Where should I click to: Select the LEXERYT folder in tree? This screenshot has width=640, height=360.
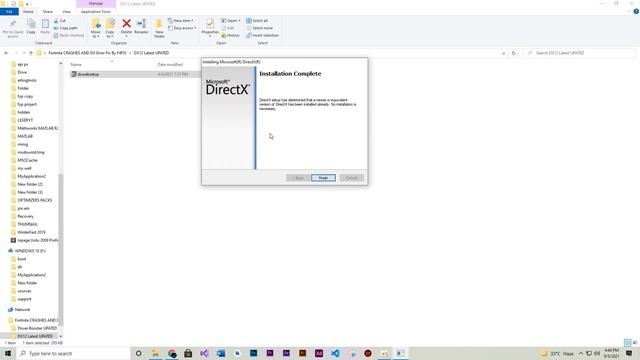(x=25, y=120)
